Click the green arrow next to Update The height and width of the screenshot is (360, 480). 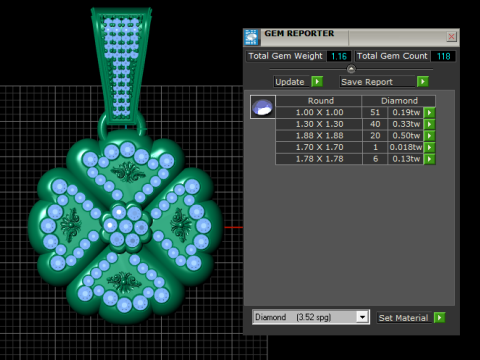click(x=317, y=82)
